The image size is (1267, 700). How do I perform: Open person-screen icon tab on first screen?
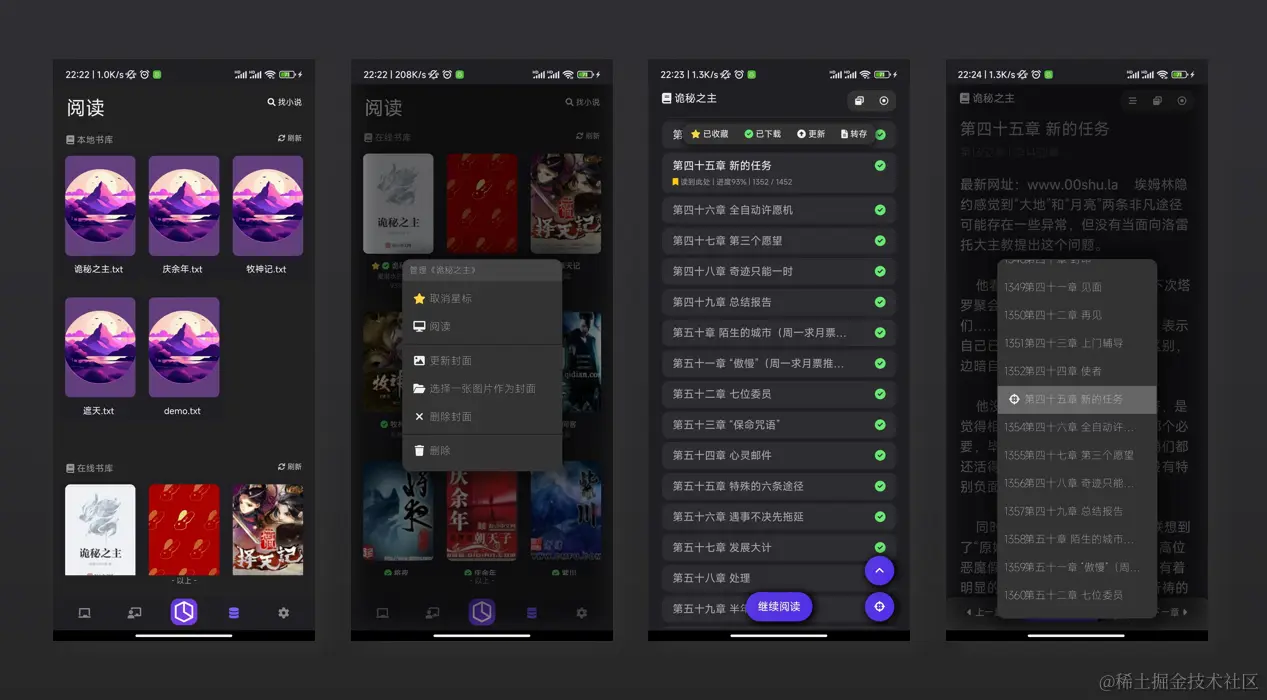(134, 613)
